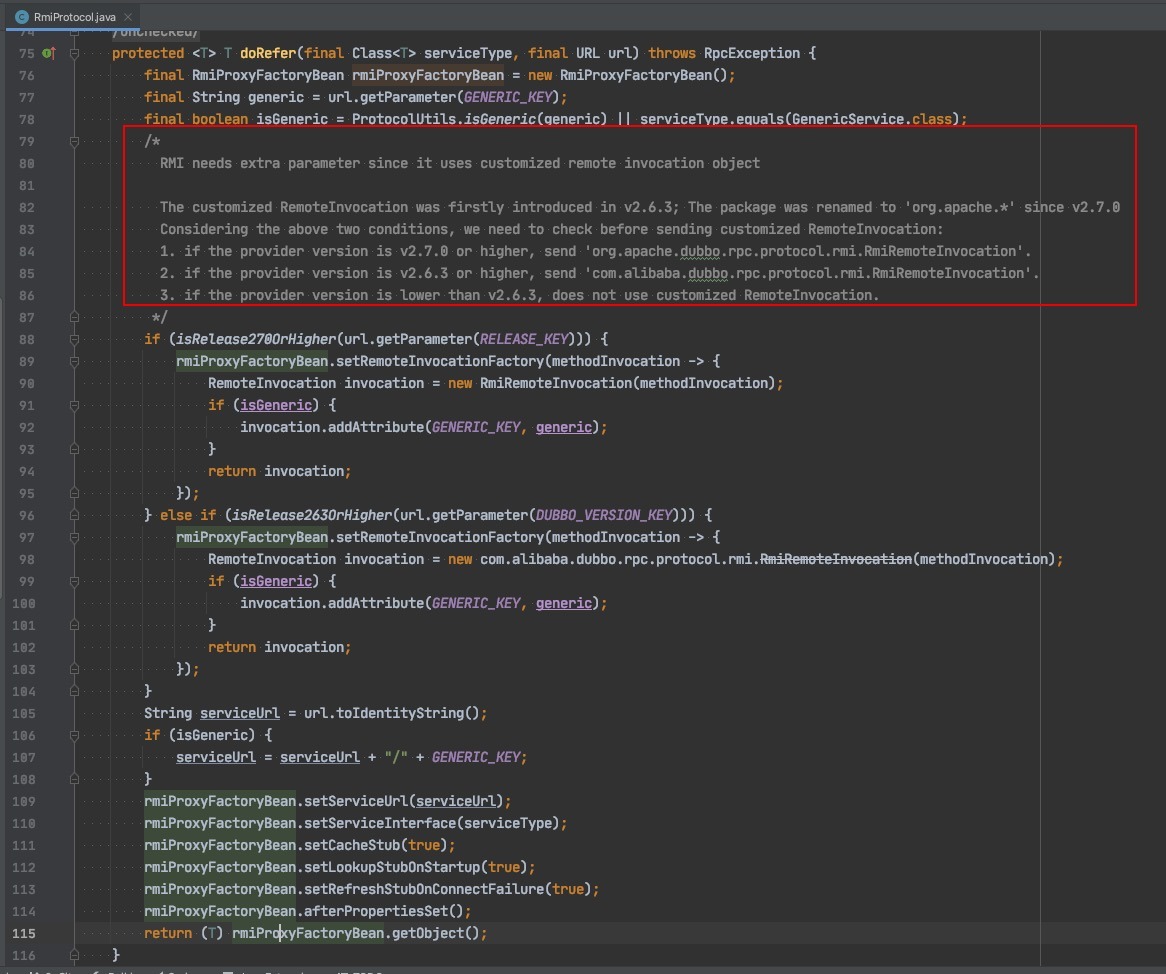Fold the lambda starting on line 89

(75, 361)
